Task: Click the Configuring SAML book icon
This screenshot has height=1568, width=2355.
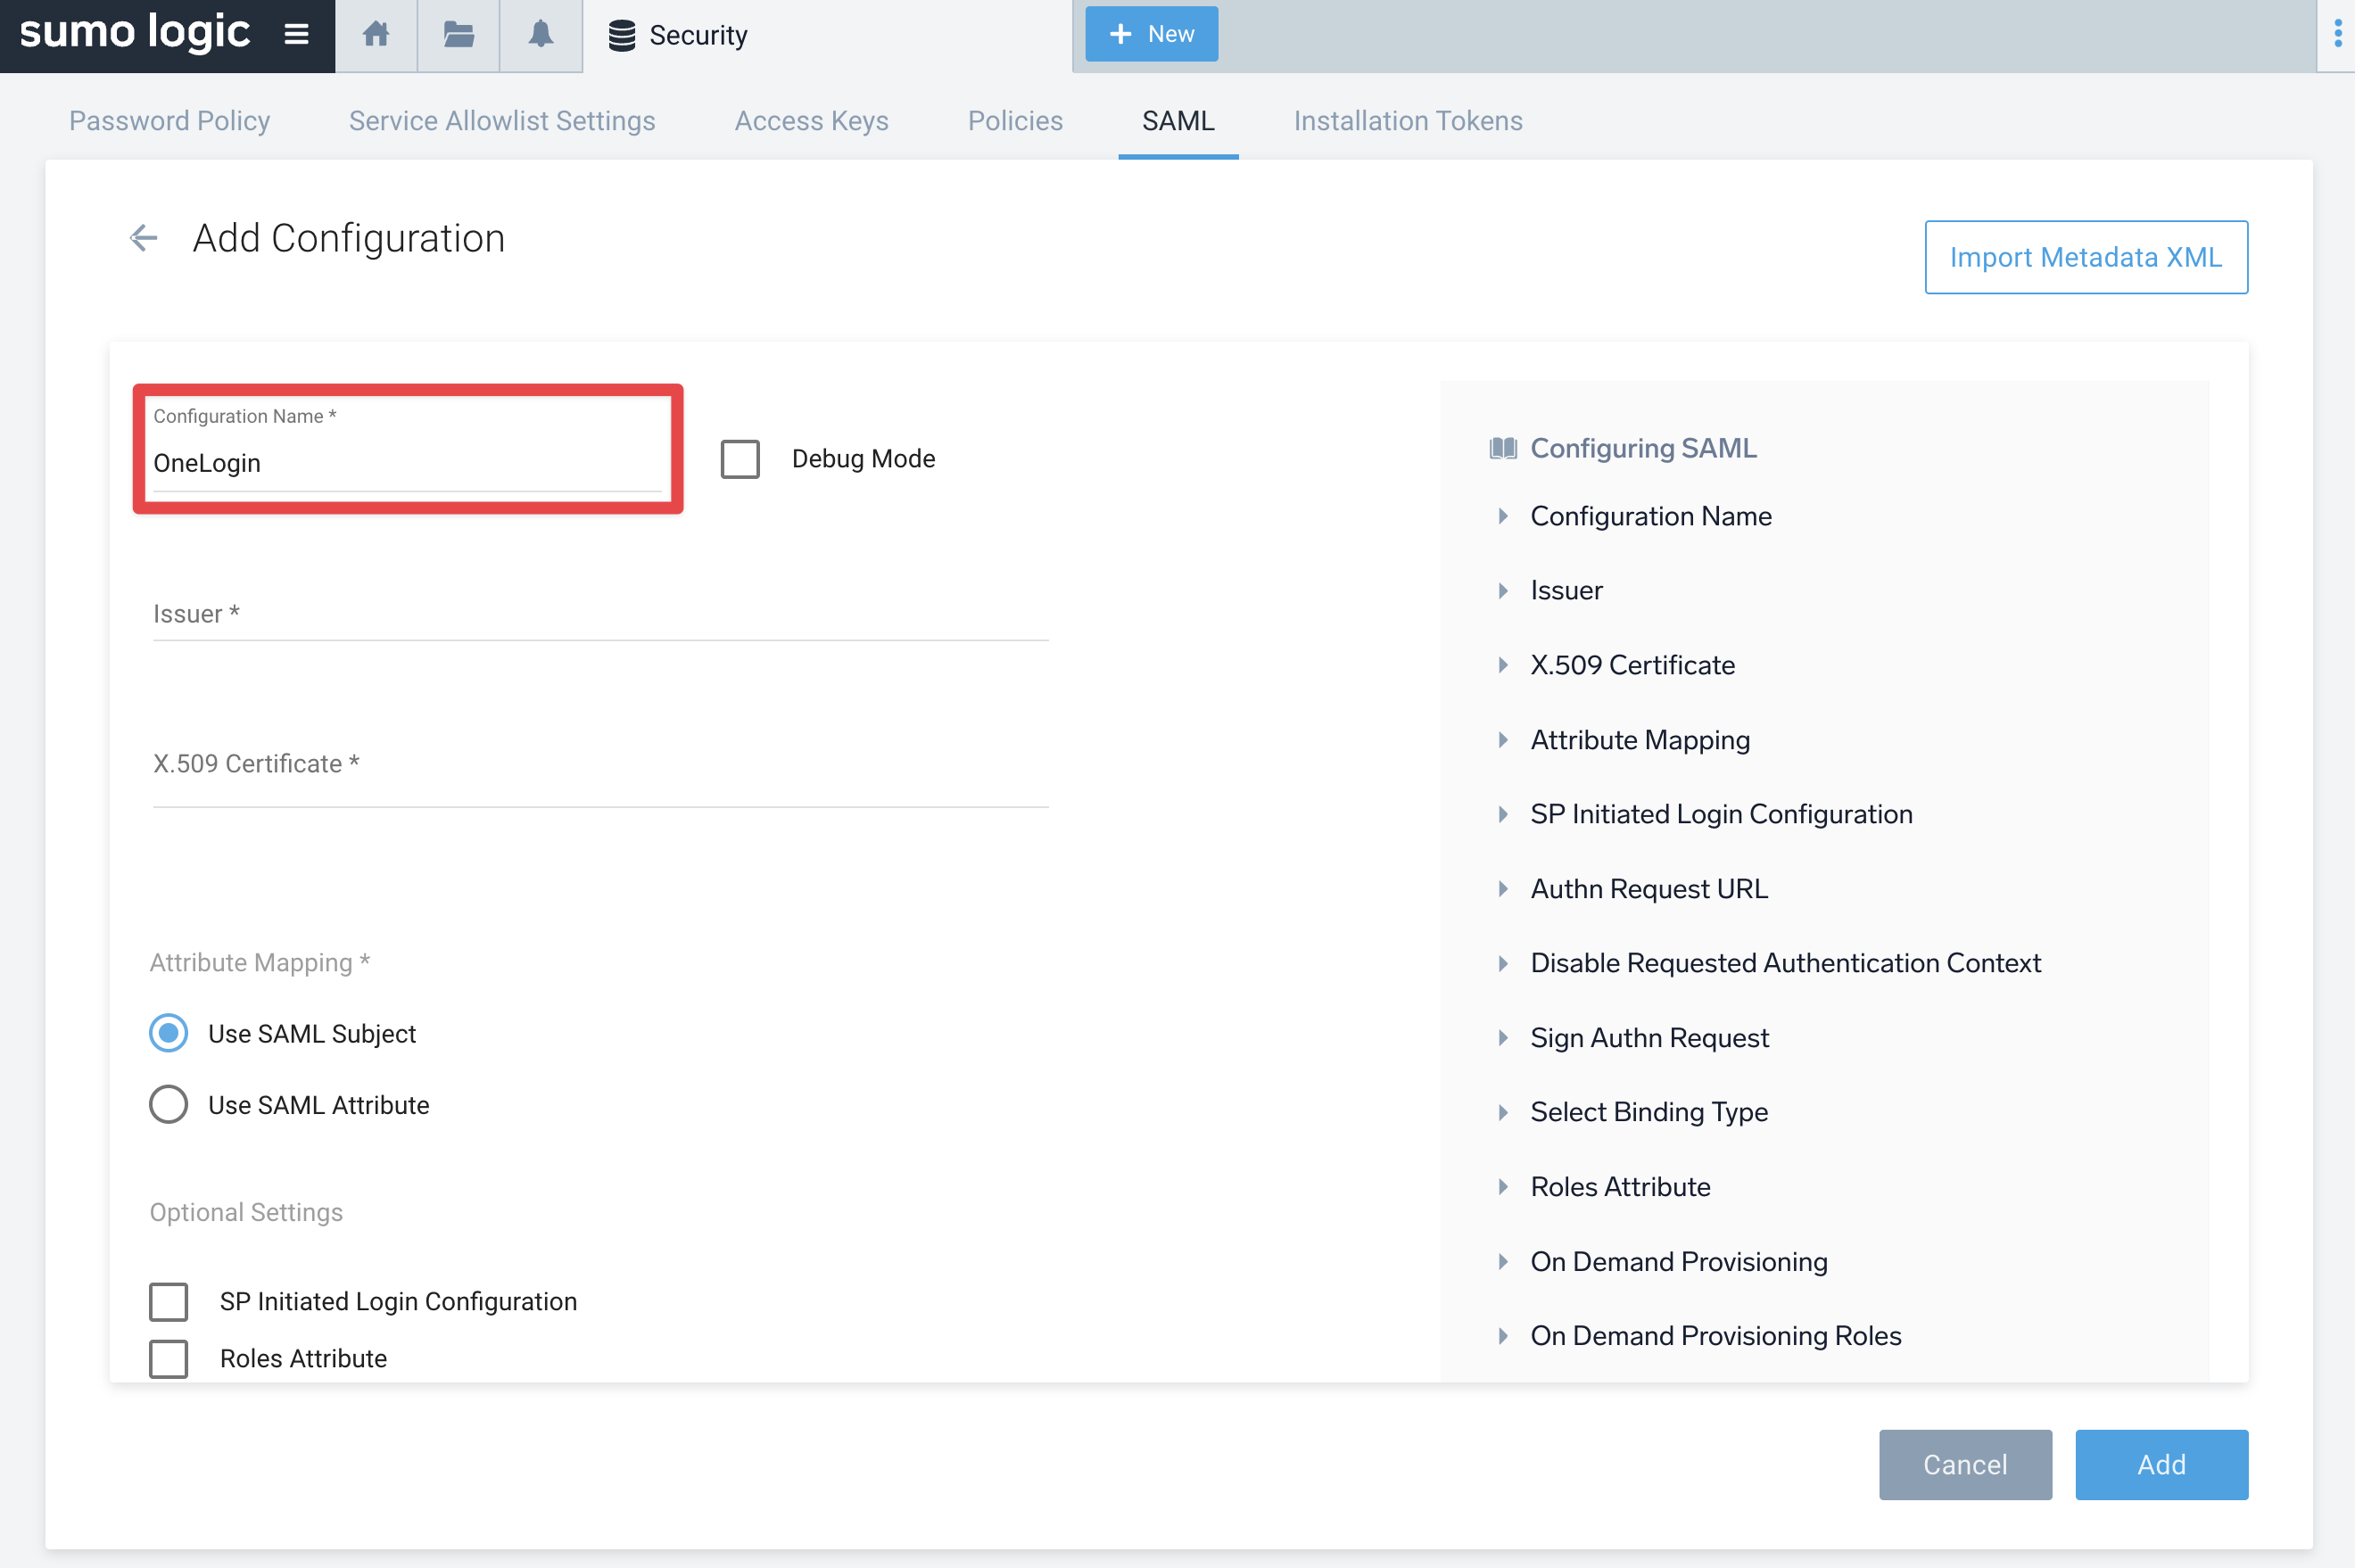Action: [x=1503, y=448]
